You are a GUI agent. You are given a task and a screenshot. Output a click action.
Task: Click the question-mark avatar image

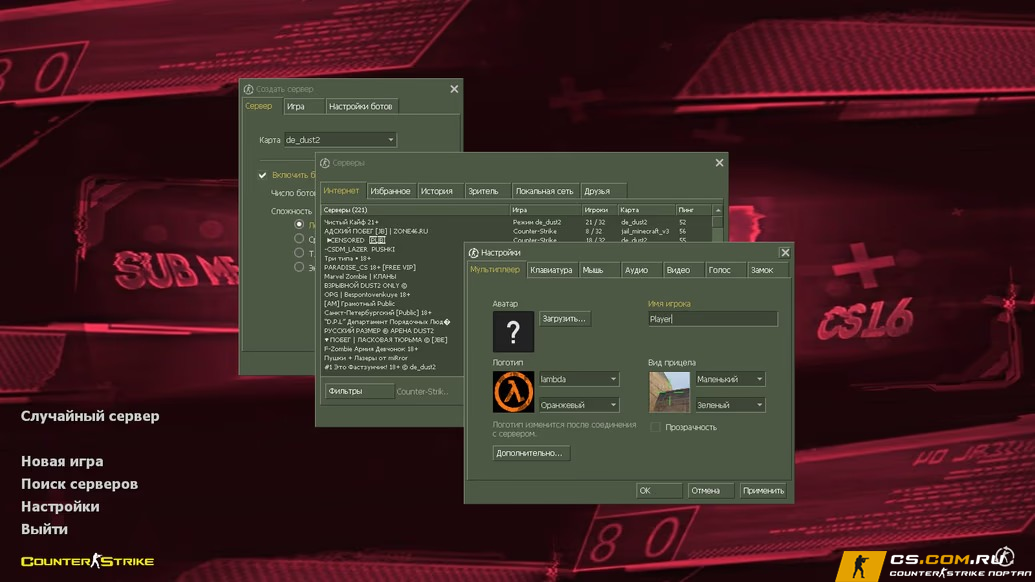click(513, 331)
